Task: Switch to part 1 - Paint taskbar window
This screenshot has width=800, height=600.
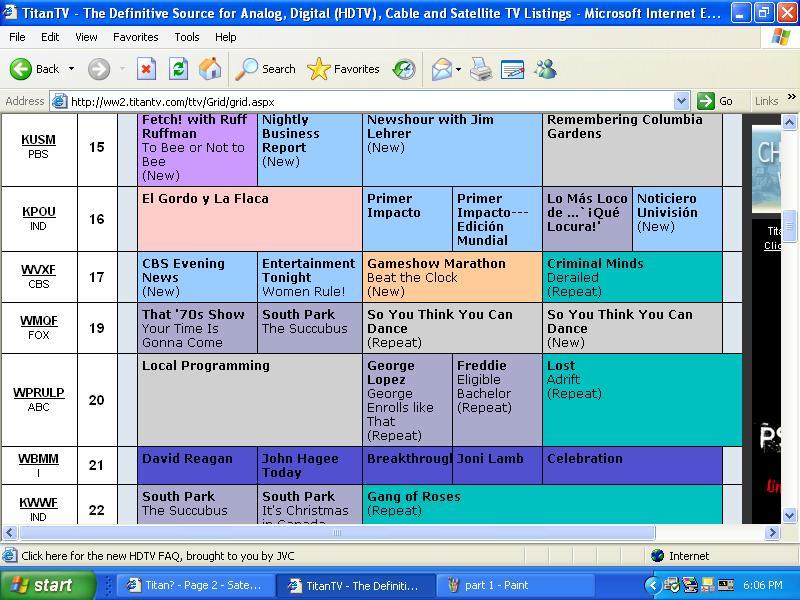Action: click(514, 585)
